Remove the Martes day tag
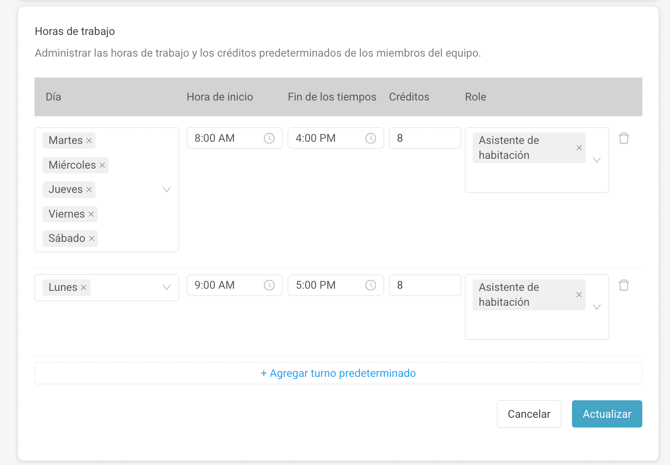The image size is (670, 465). point(89,141)
